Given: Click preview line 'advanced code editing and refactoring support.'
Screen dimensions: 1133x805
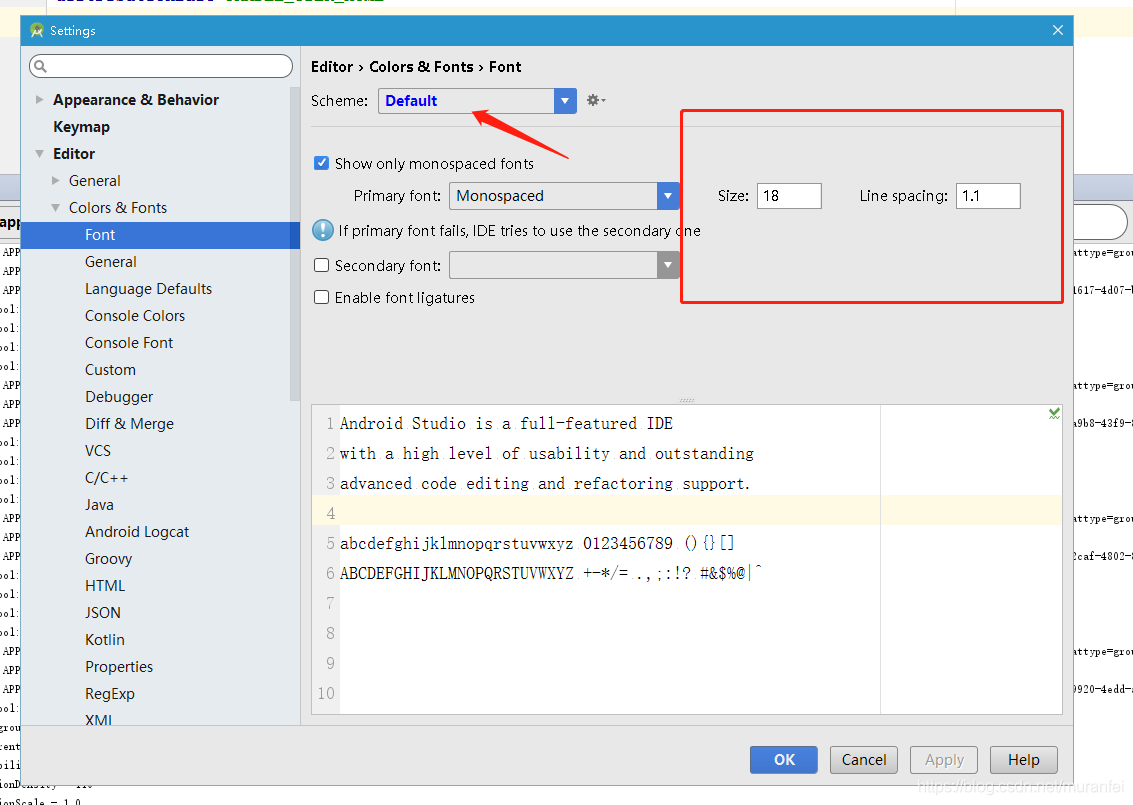Looking at the screenshot, I should pyautogui.click(x=545, y=483).
